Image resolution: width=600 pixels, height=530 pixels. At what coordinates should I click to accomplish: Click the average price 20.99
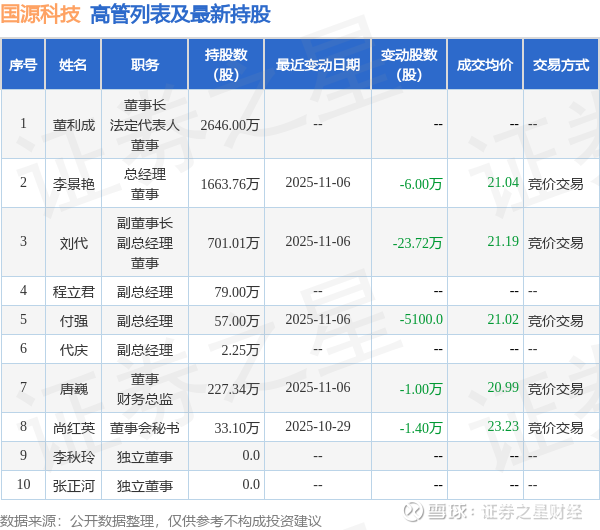coord(503,387)
